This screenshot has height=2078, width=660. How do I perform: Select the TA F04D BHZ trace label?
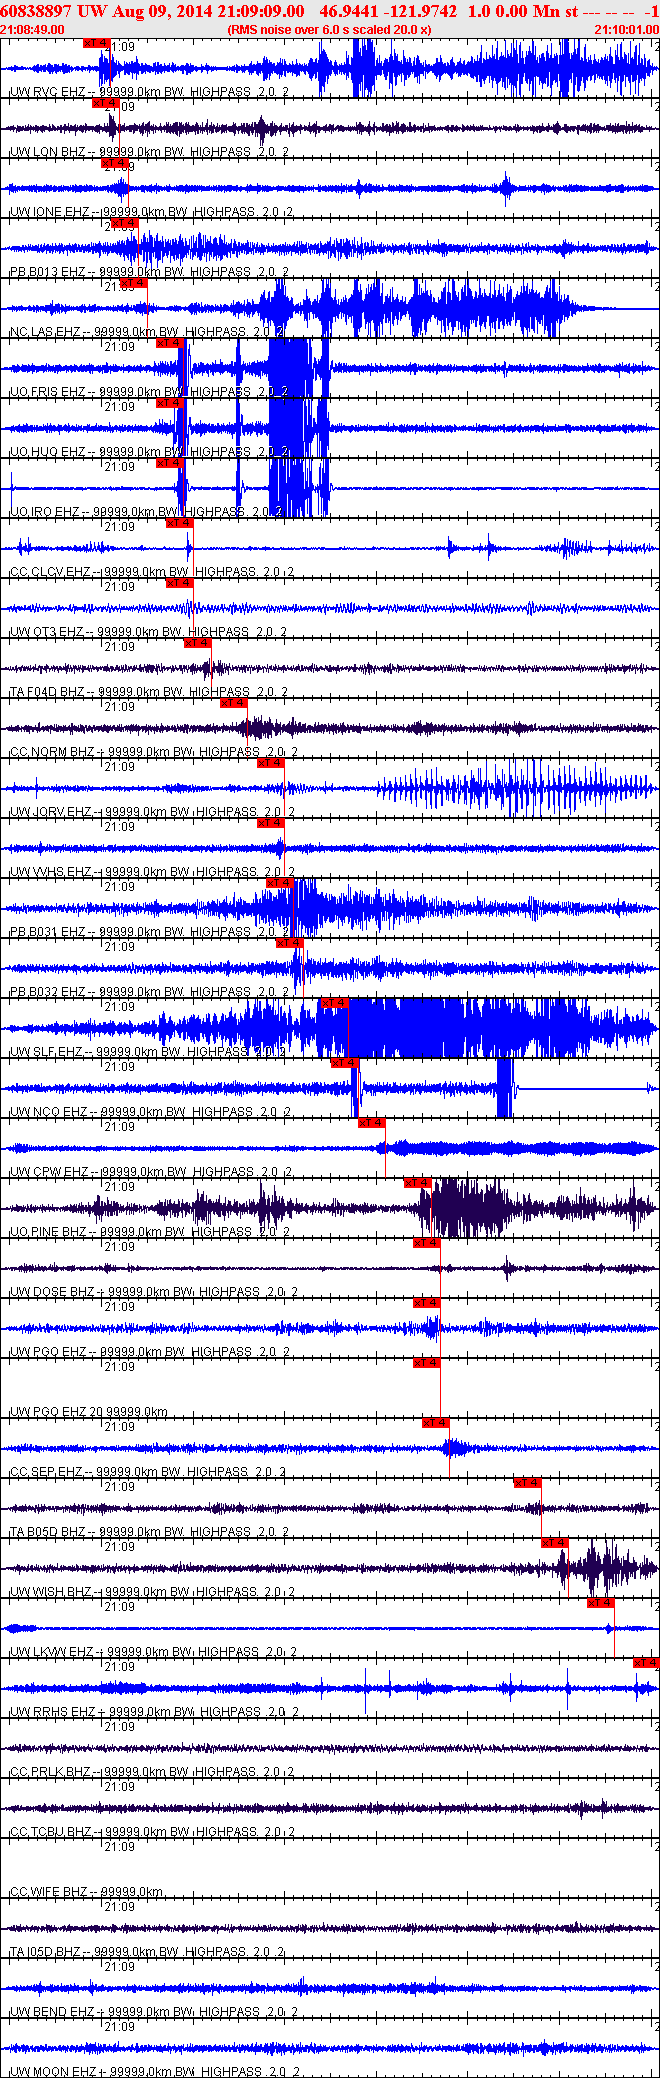click(149, 692)
